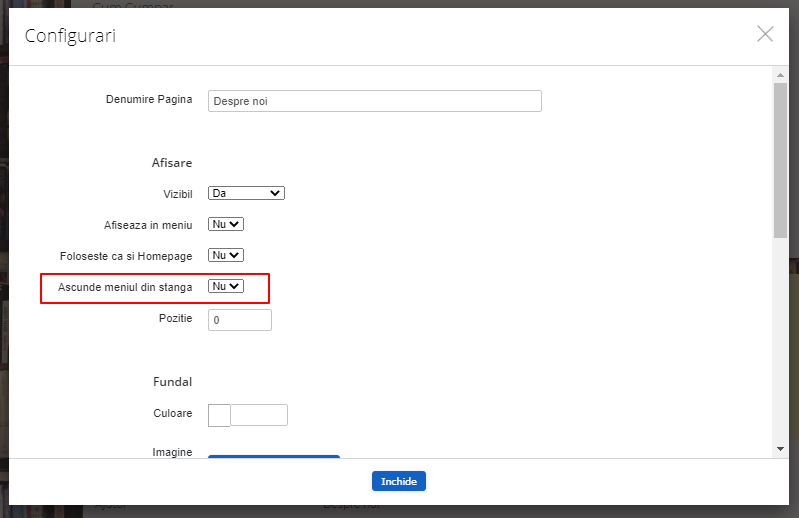
Task: Click the Configurari dialog title
Action: [70, 36]
